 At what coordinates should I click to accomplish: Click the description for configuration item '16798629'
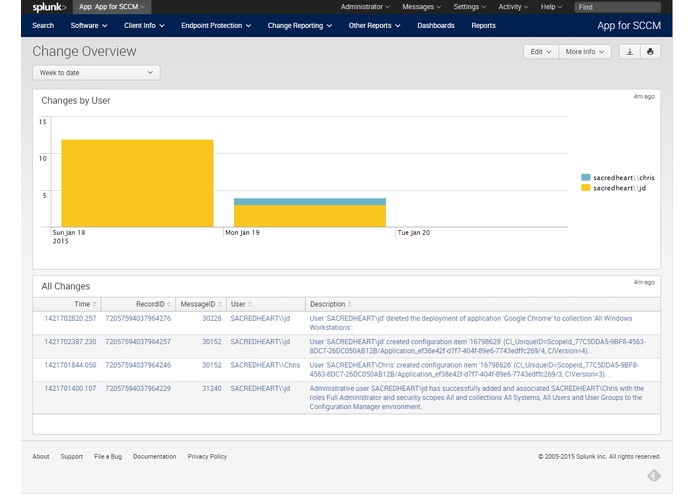point(477,346)
